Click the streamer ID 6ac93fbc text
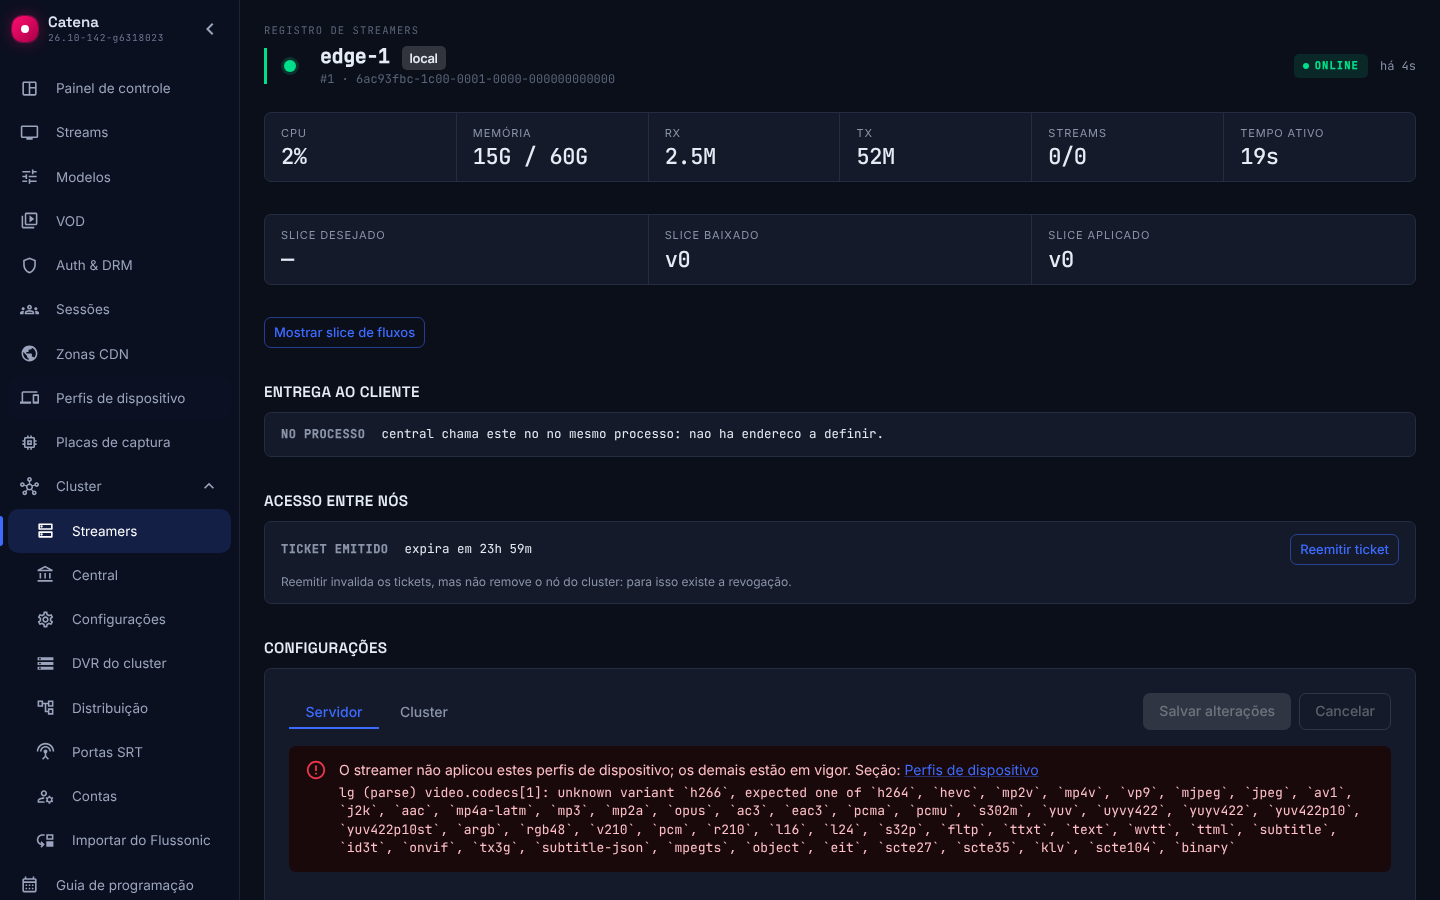Screen dimensions: 1440x900 (485, 79)
